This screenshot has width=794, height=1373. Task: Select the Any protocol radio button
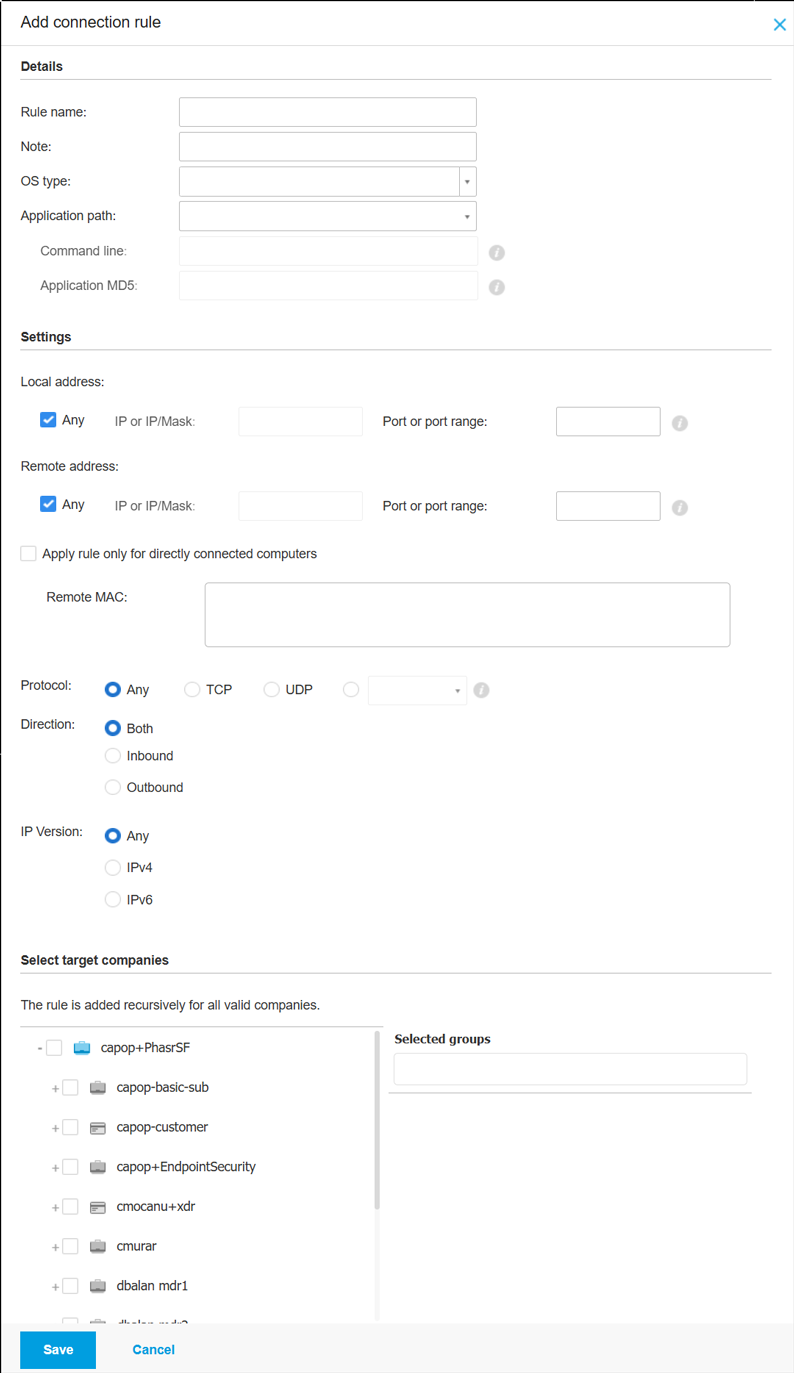[113, 689]
